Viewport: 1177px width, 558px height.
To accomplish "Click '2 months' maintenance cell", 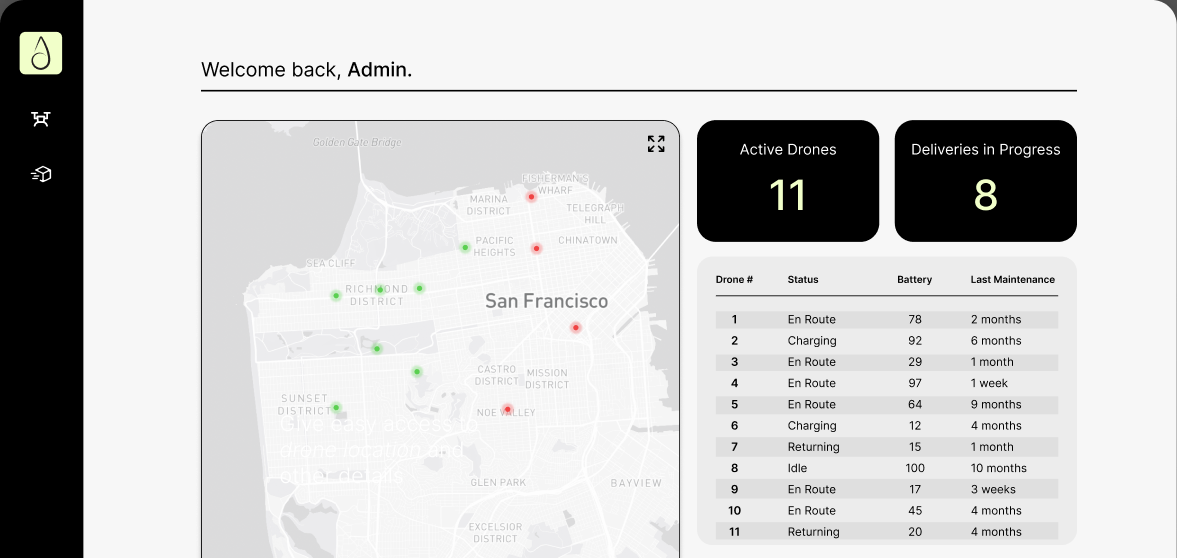I will pos(995,319).
